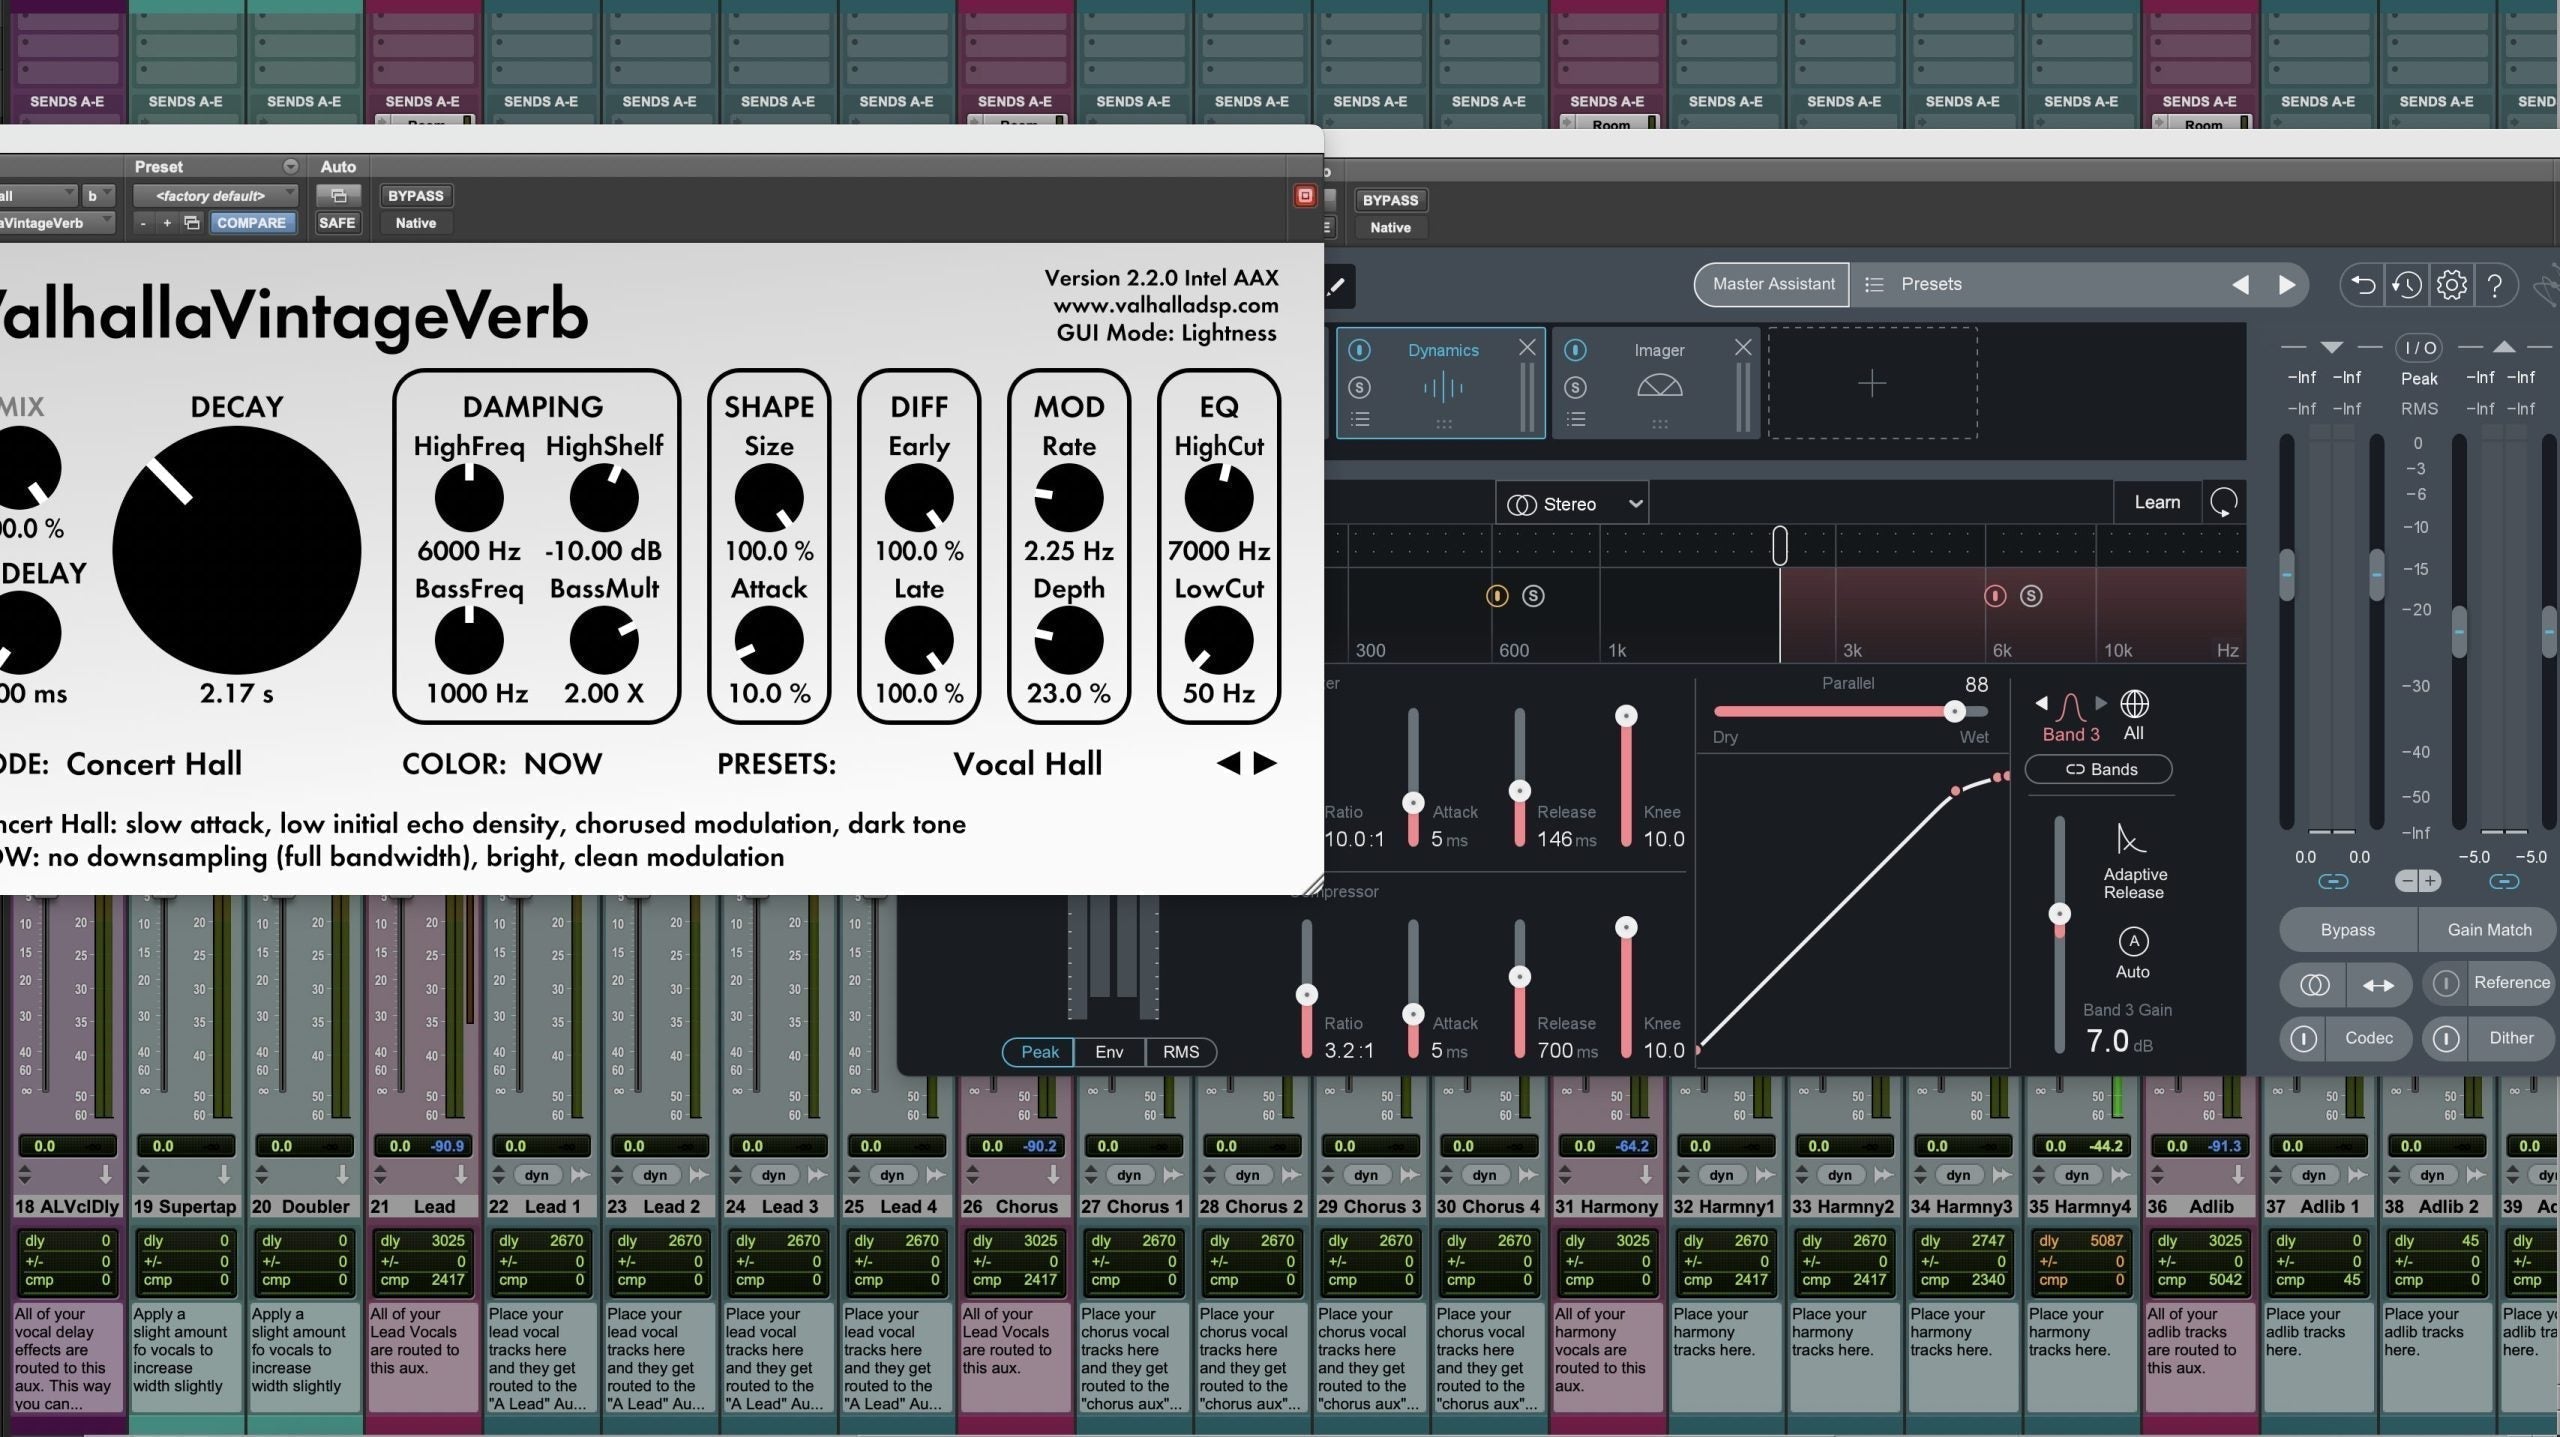Click the empty module slot to add a module
This screenshot has height=1437, width=2560.
pos(1871,383)
